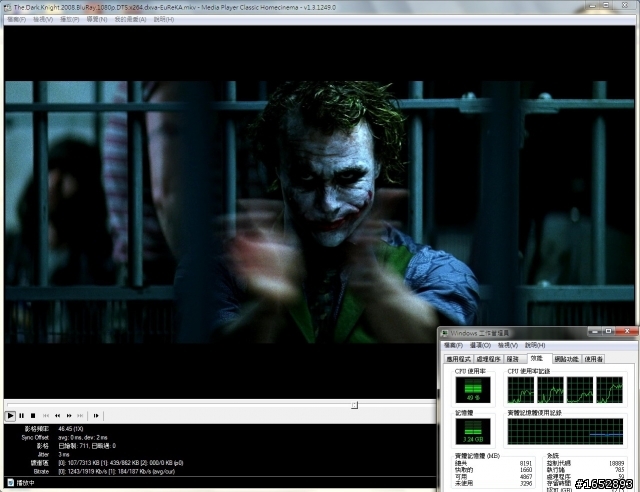Click the video frame in the player

(319, 212)
